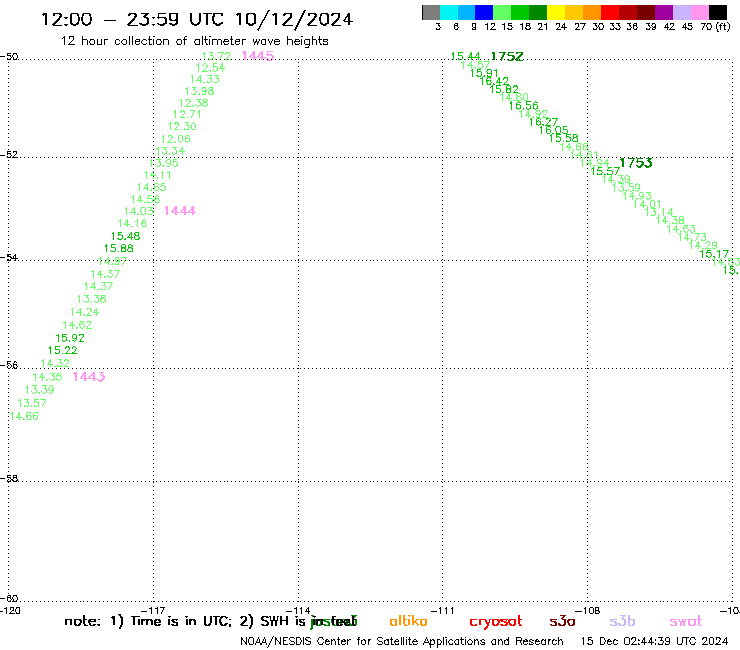Click the longitude axis label -117
The height and width of the screenshot is (650, 740).
click(x=153, y=611)
